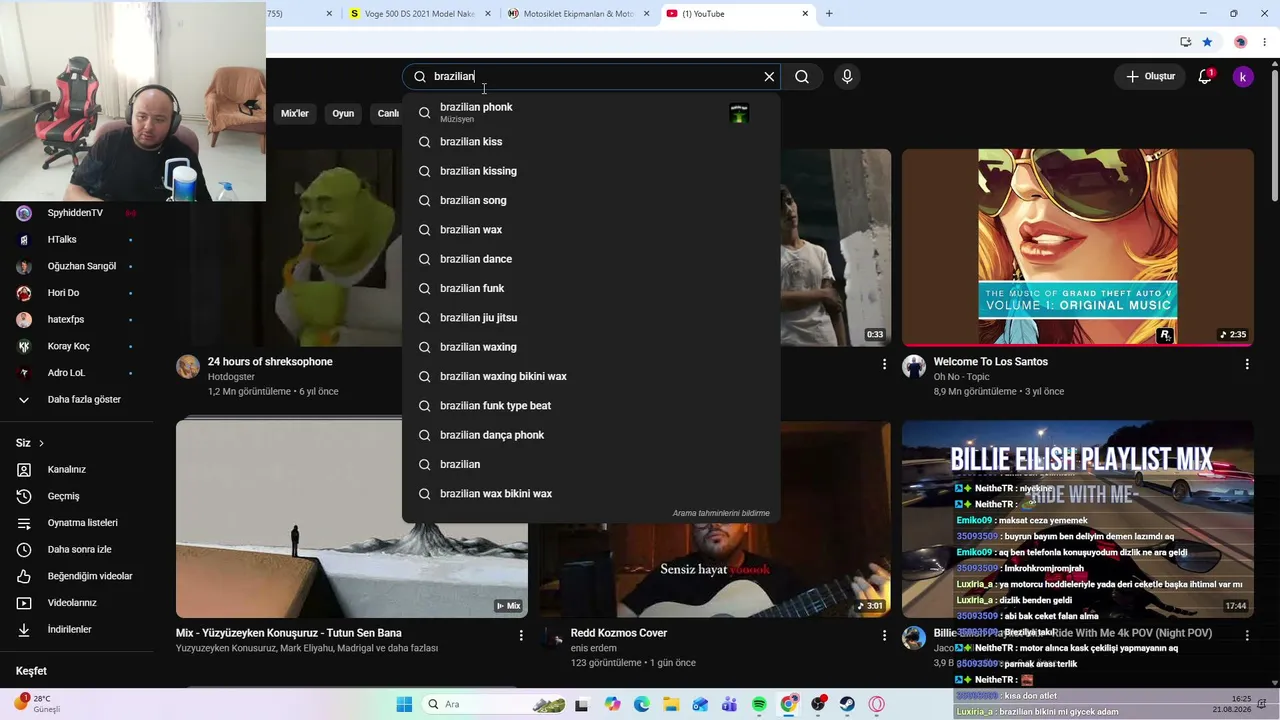
Task: Open the Windows Start menu
Action: (404, 704)
